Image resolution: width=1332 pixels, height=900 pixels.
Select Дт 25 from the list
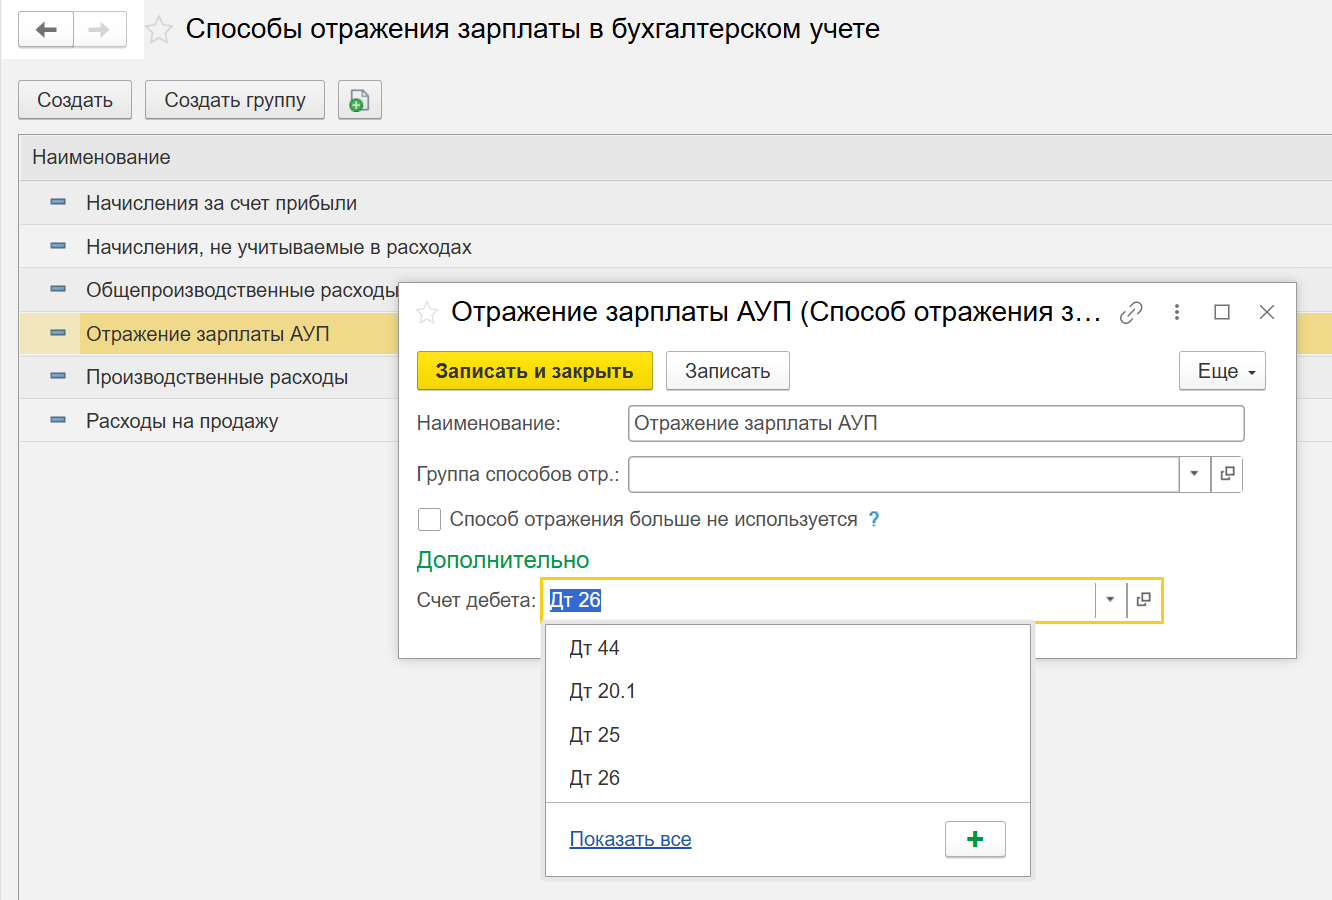787,735
